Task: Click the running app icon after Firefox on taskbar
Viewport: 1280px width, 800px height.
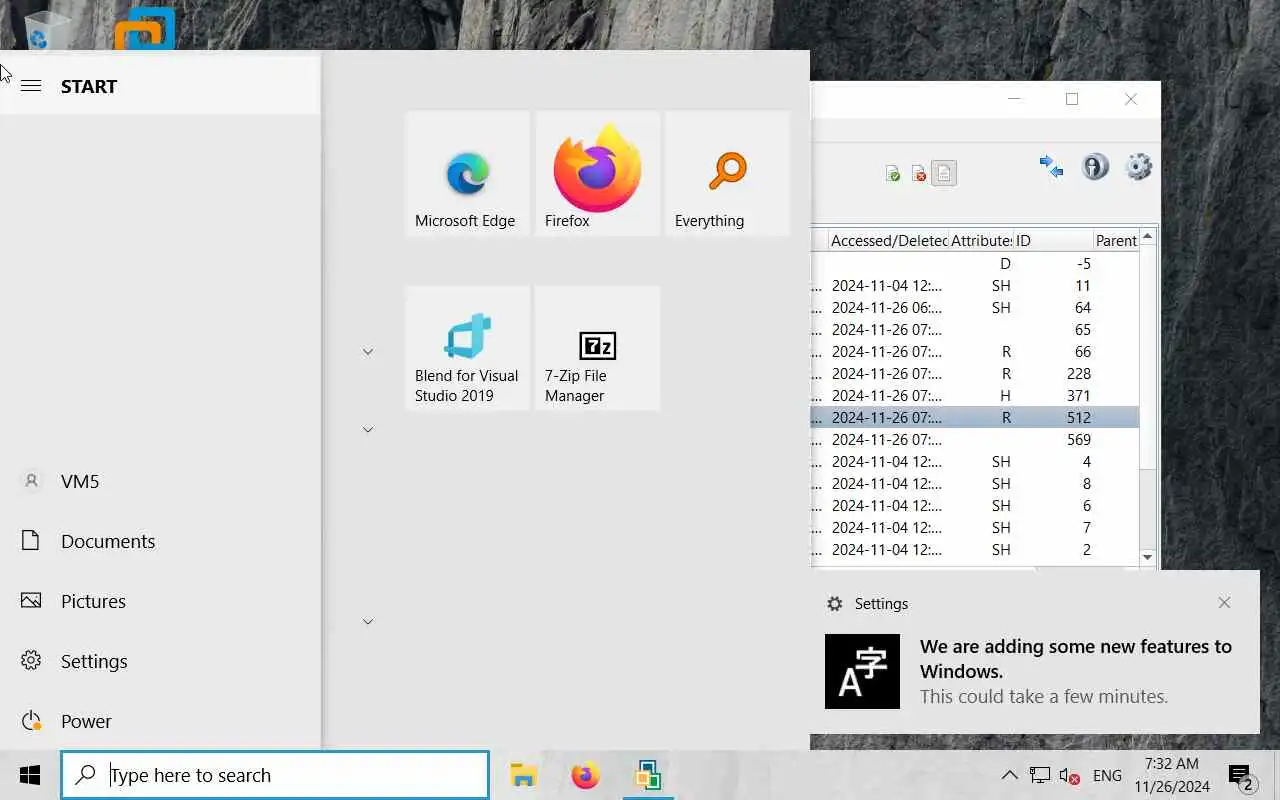Action: point(648,775)
